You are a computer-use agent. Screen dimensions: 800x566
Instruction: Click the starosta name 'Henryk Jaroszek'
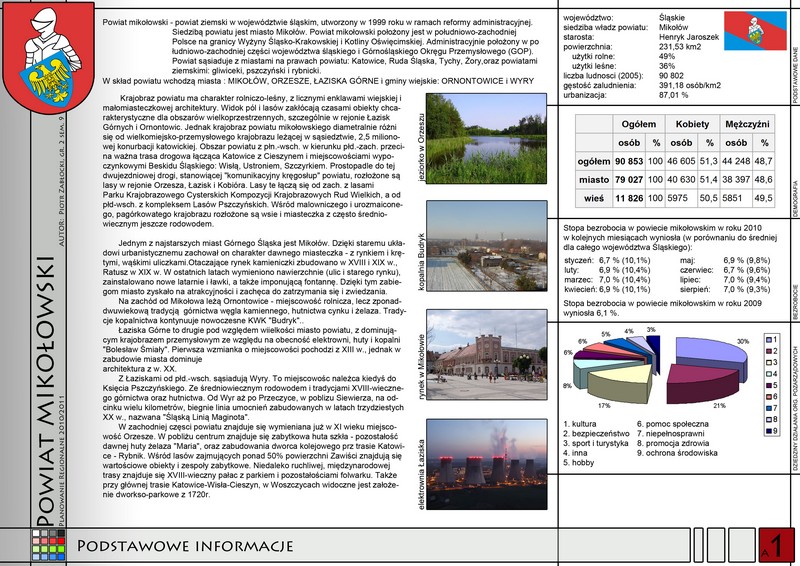(689, 37)
